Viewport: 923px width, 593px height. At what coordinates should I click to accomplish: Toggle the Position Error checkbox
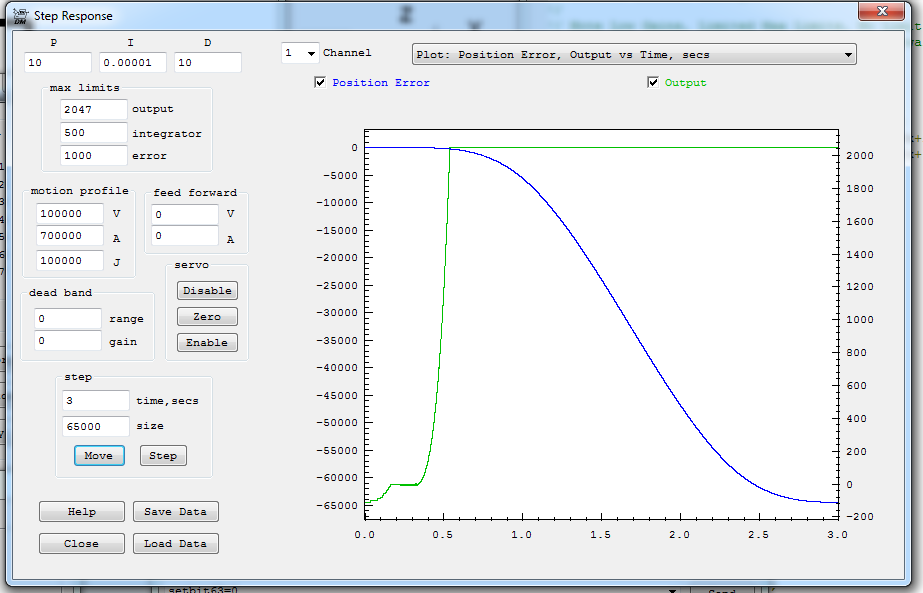(320, 83)
